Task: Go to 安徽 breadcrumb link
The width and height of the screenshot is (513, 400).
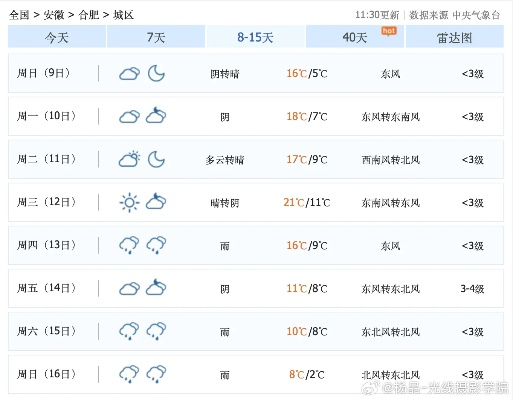Action: (54, 15)
